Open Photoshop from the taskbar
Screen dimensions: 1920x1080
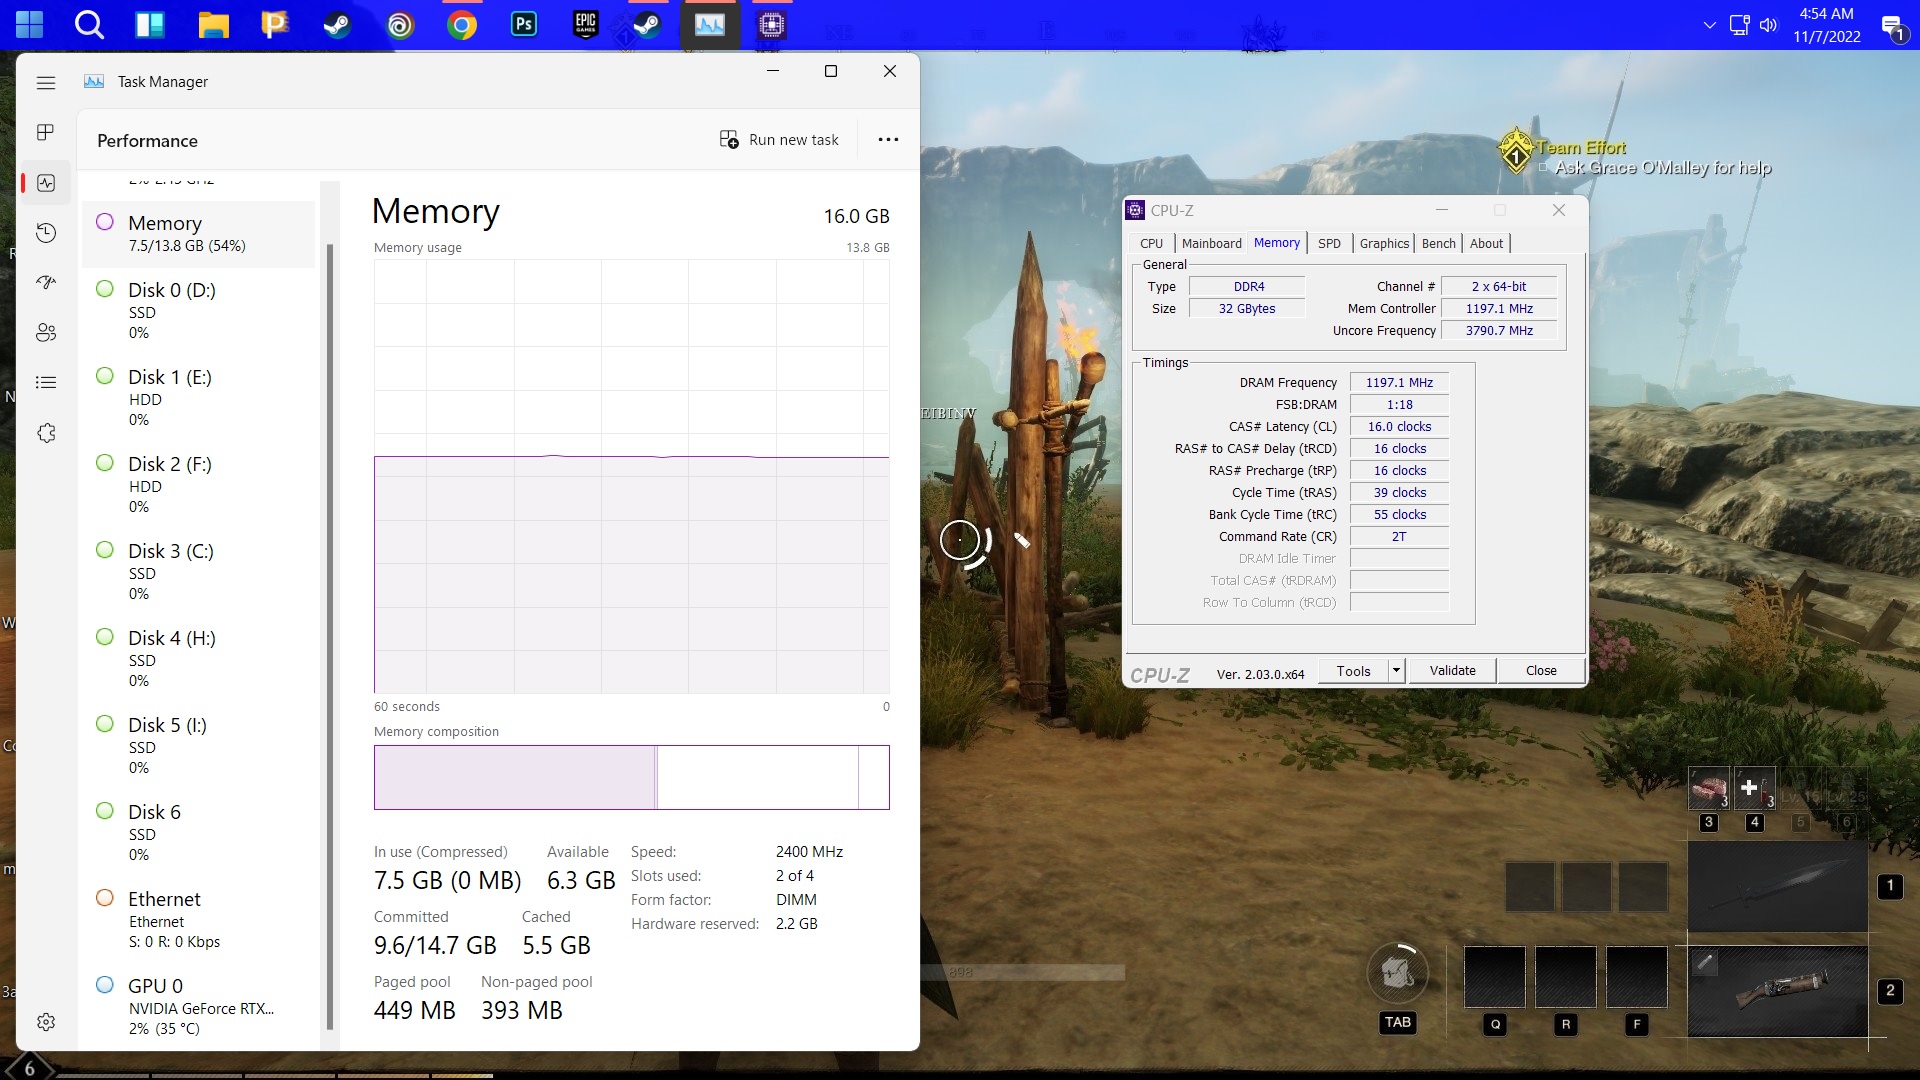pos(524,24)
